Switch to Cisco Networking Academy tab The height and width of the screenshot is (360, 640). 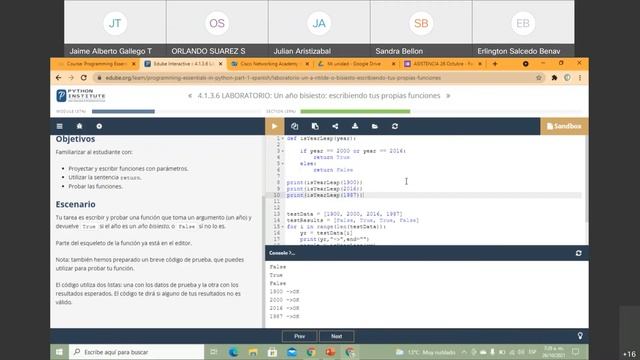point(269,64)
